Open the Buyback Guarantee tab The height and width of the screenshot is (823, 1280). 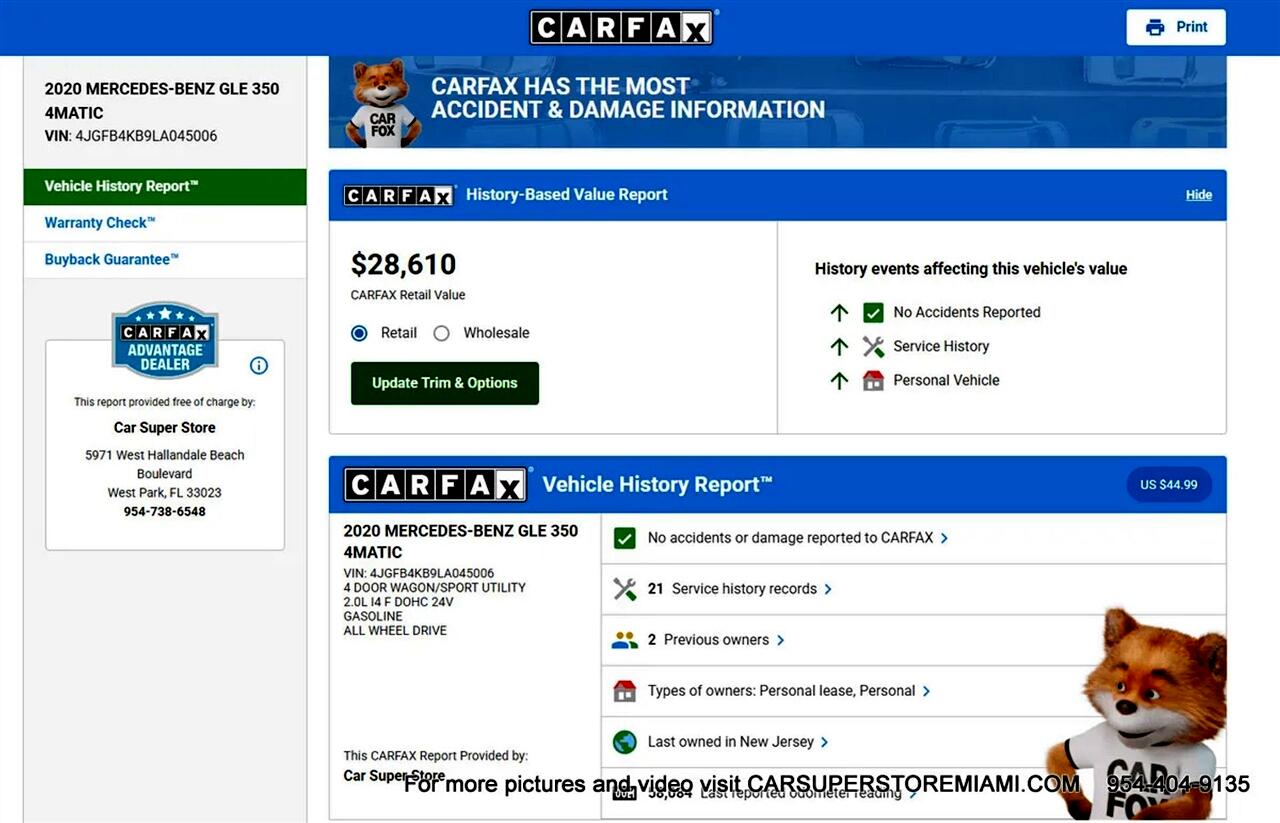[111, 259]
